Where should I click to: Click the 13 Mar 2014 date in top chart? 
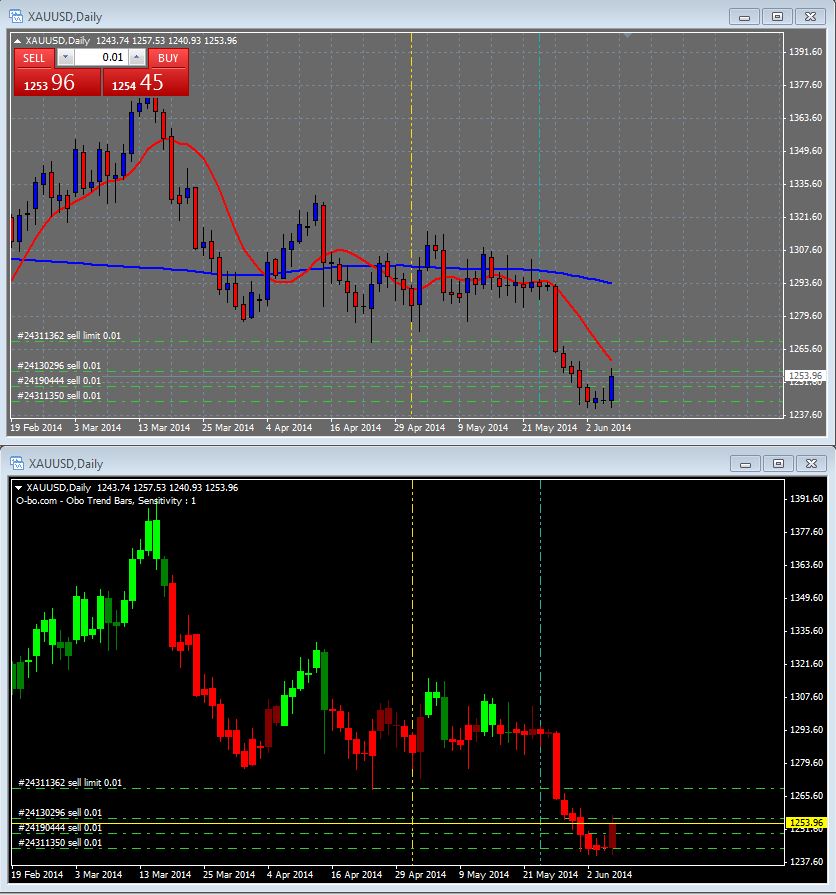point(164,427)
